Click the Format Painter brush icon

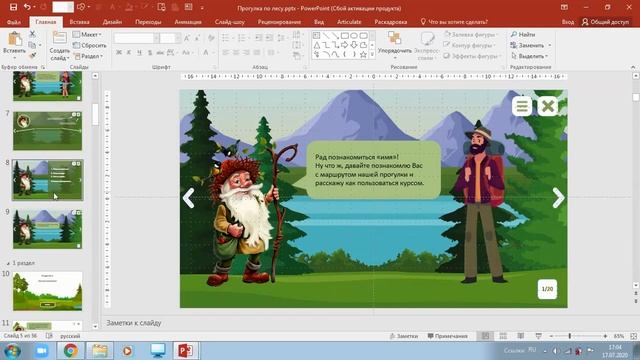point(32,55)
